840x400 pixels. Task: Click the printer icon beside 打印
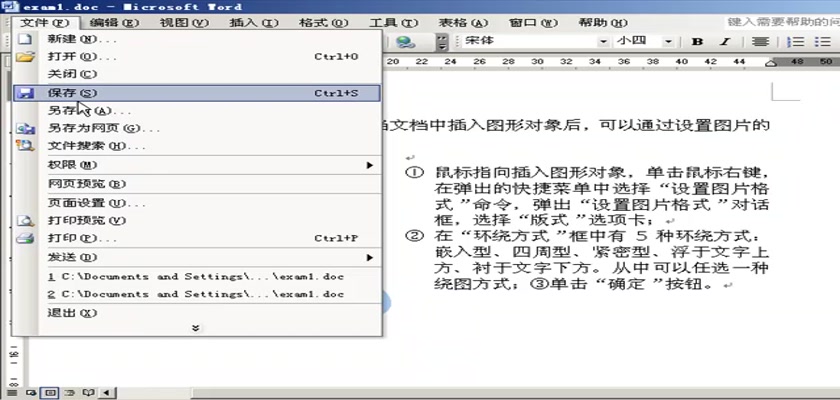click(25, 238)
